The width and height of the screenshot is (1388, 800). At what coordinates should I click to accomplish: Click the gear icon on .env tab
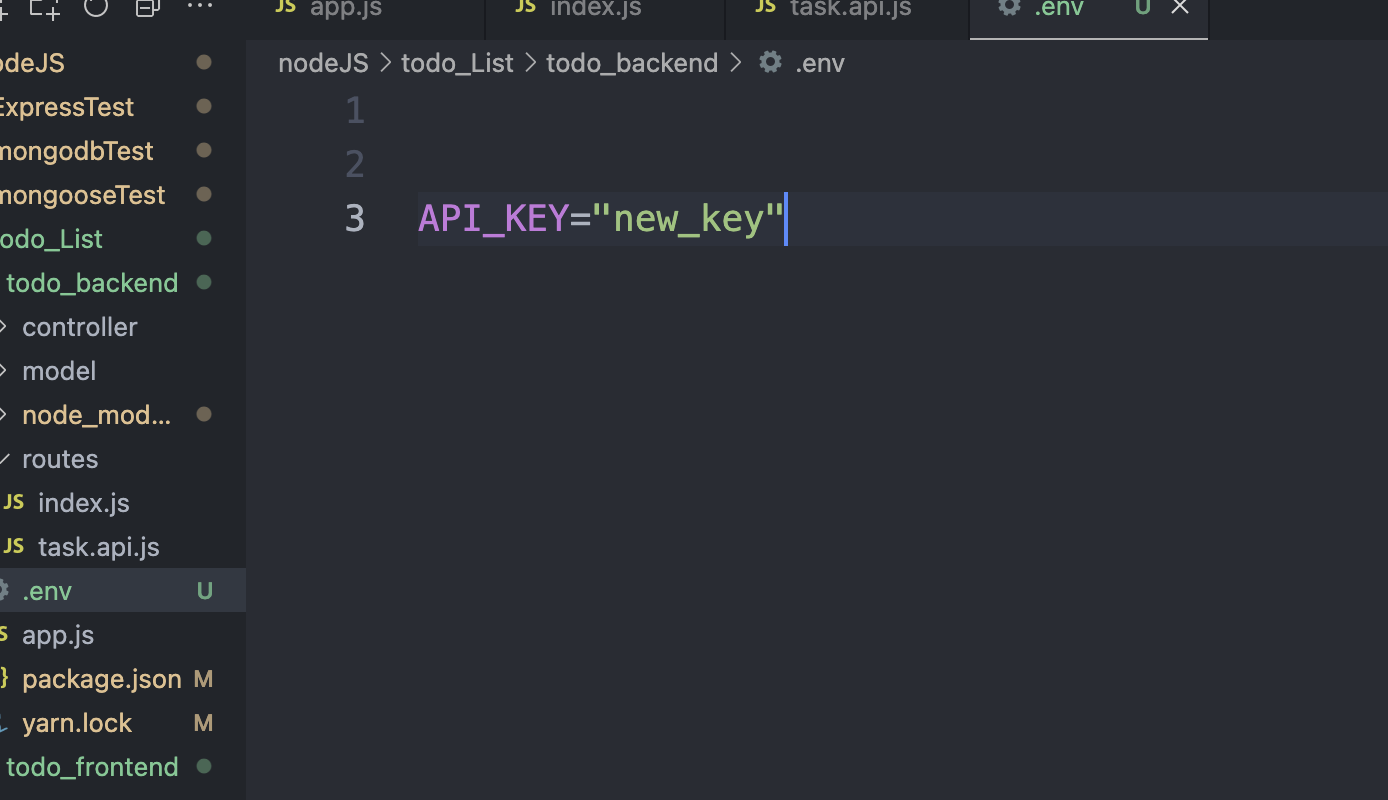point(1010,7)
